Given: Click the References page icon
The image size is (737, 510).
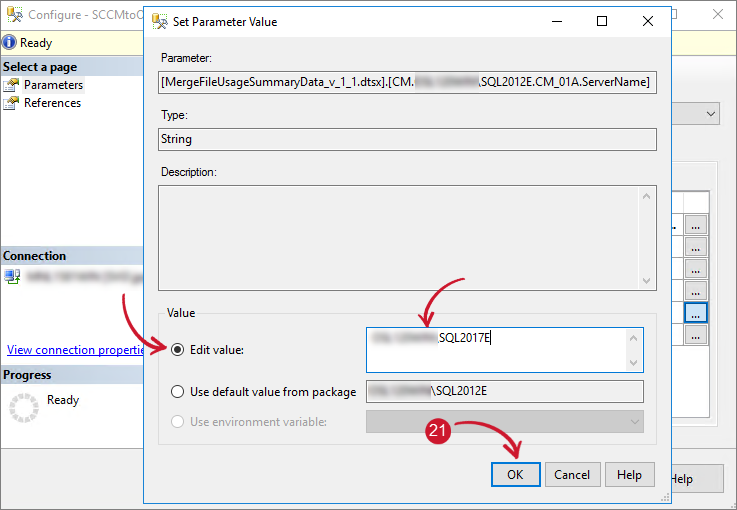Looking at the screenshot, I should click(11, 103).
